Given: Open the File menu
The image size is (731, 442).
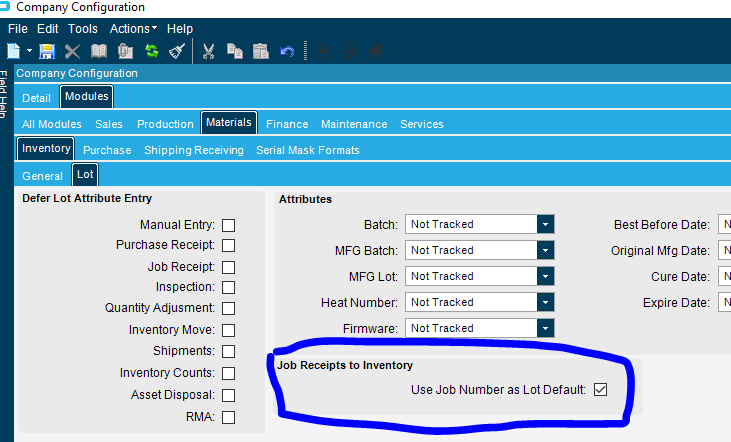Looking at the screenshot, I should pyautogui.click(x=18, y=29).
